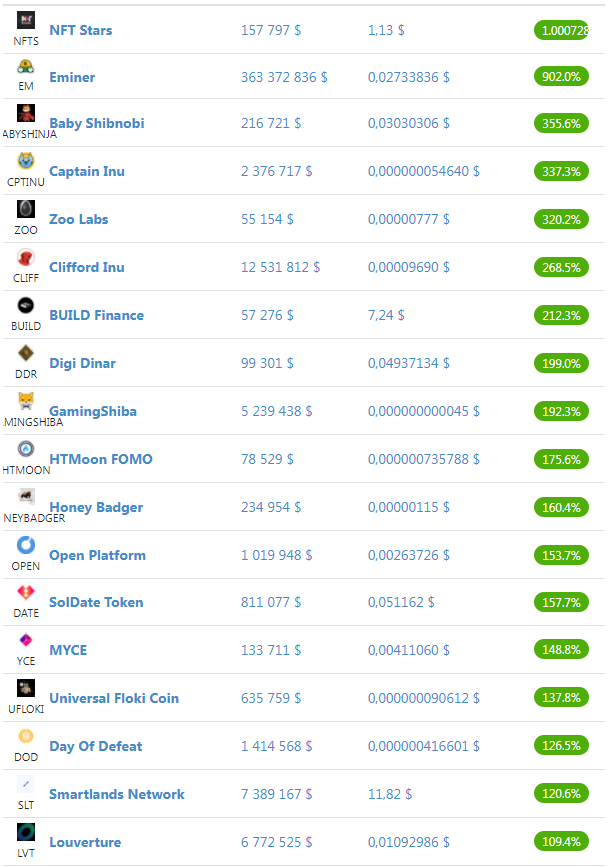Click the 212.3% badge for BUILD Finance
Viewport: 612px width, 867px height.
[x=561, y=316]
